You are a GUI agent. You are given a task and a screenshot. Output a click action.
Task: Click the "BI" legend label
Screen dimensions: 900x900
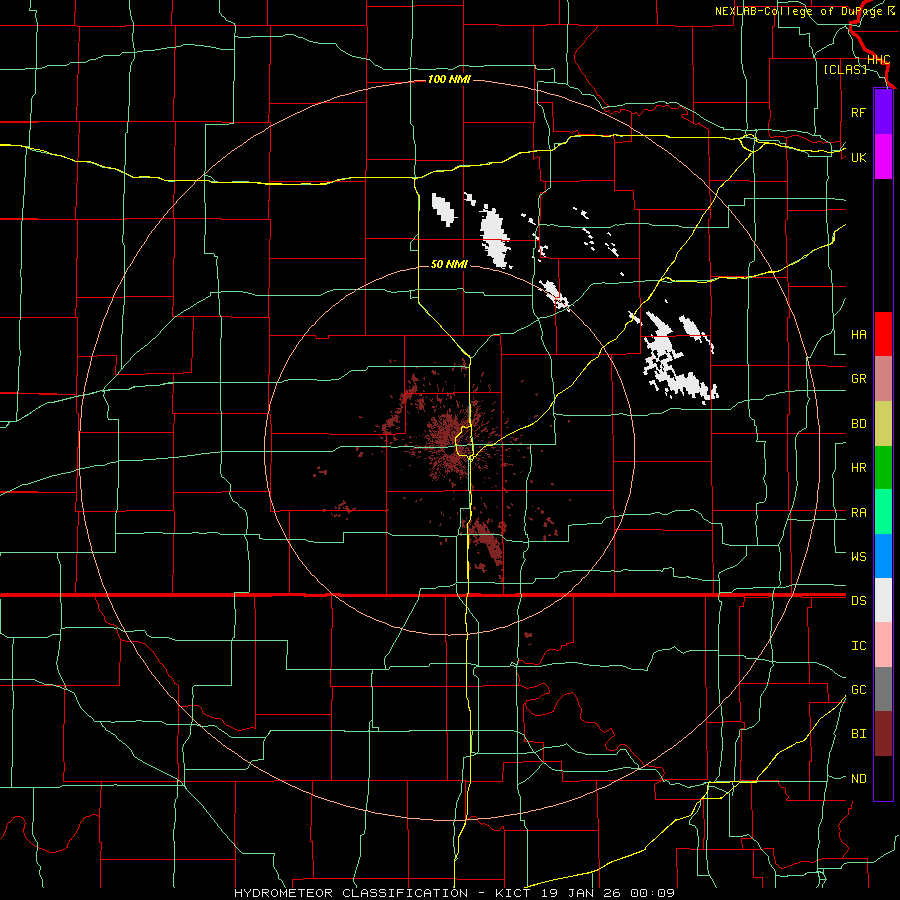point(858,734)
